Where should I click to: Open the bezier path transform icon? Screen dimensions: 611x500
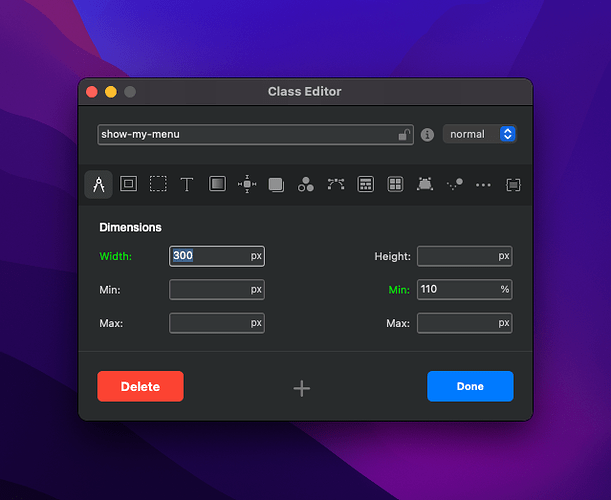coord(336,184)
